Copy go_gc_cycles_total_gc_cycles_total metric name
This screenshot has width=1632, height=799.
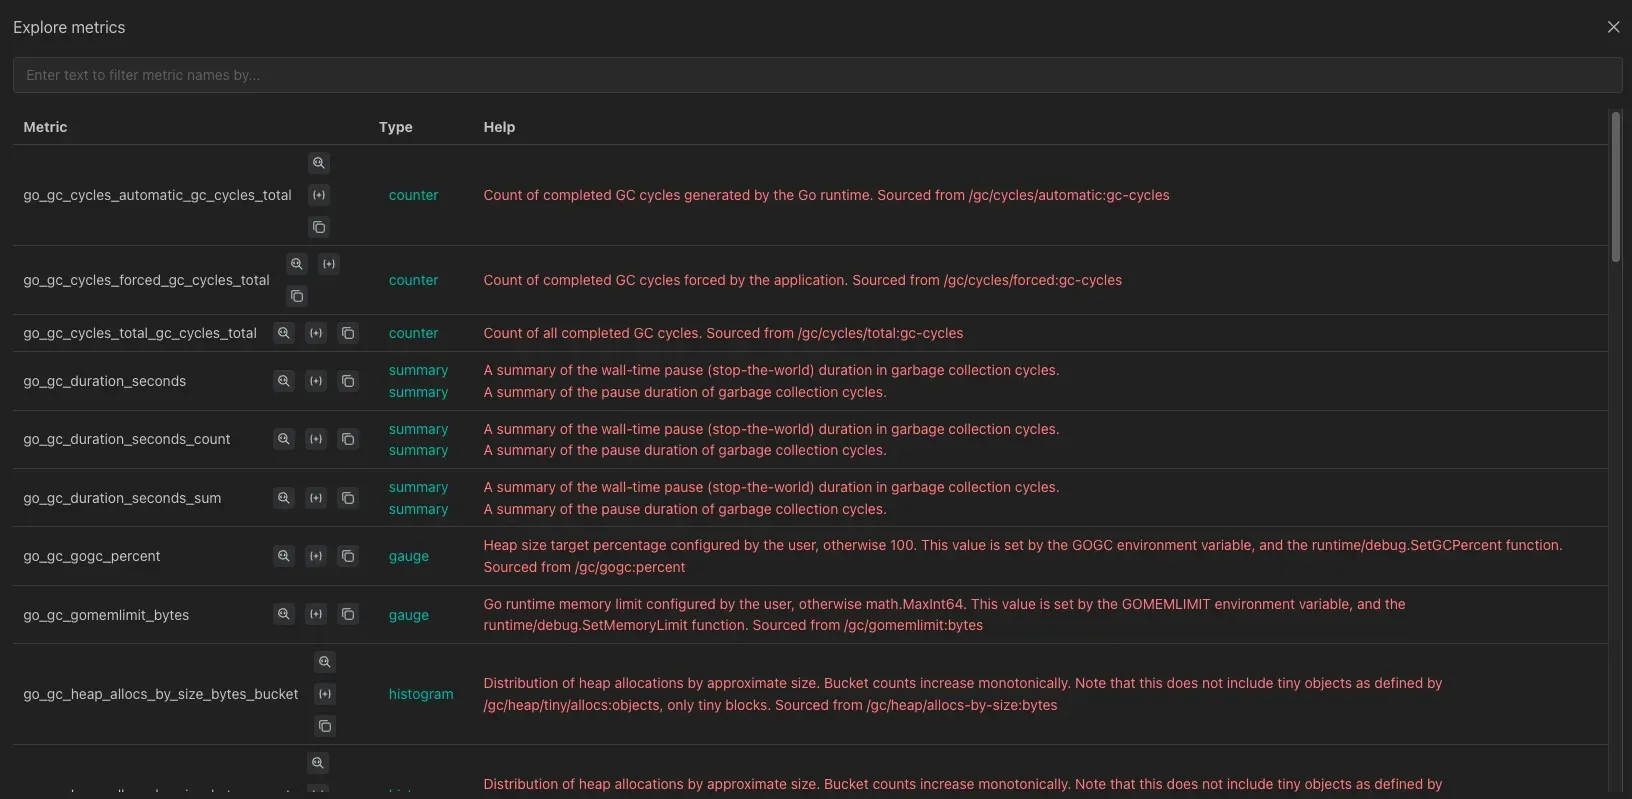348,333
